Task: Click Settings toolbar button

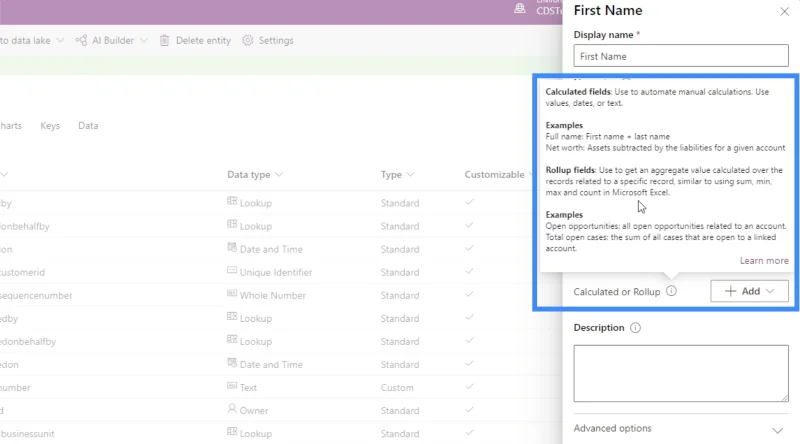Action: [x=268, y=40]
